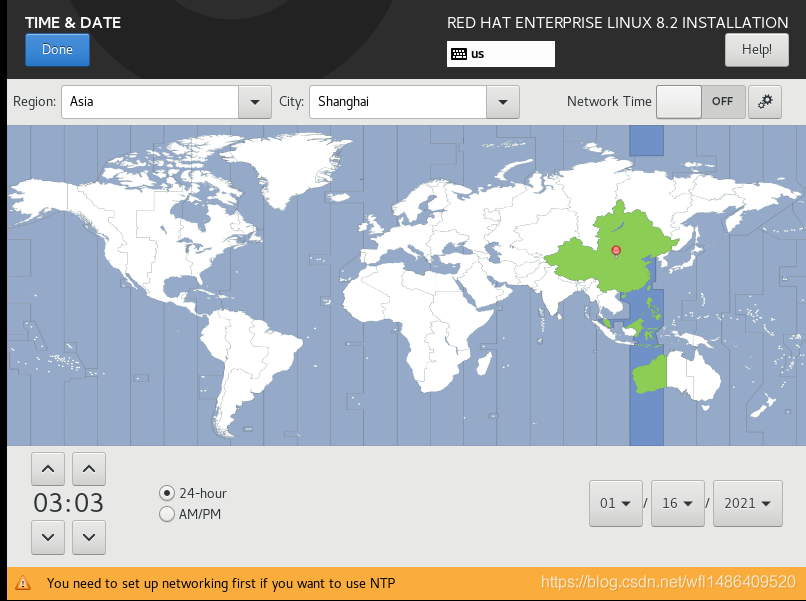Click Western Australia on the map

650,373
